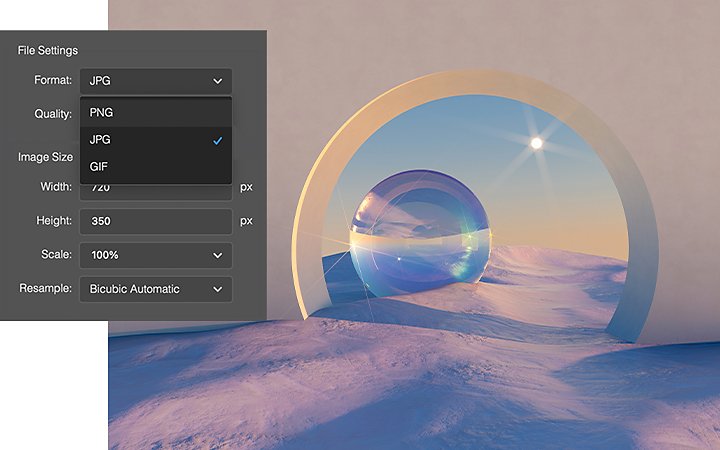Screen dimensions: 720x450
Task: Expand the Bicubic Automatic resample dropdown
Action: 156,289
